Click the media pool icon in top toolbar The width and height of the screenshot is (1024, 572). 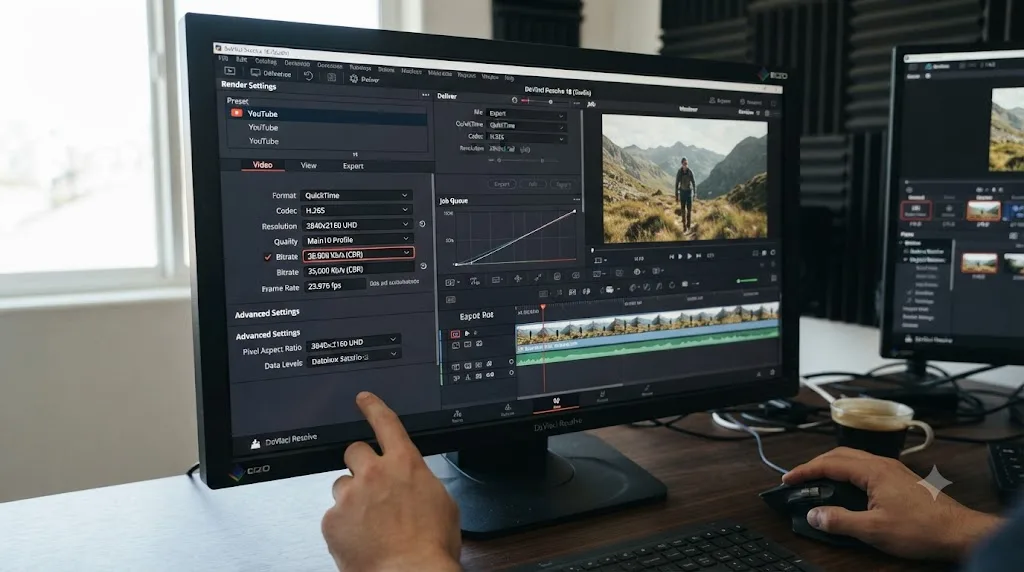tap(230, 71)
